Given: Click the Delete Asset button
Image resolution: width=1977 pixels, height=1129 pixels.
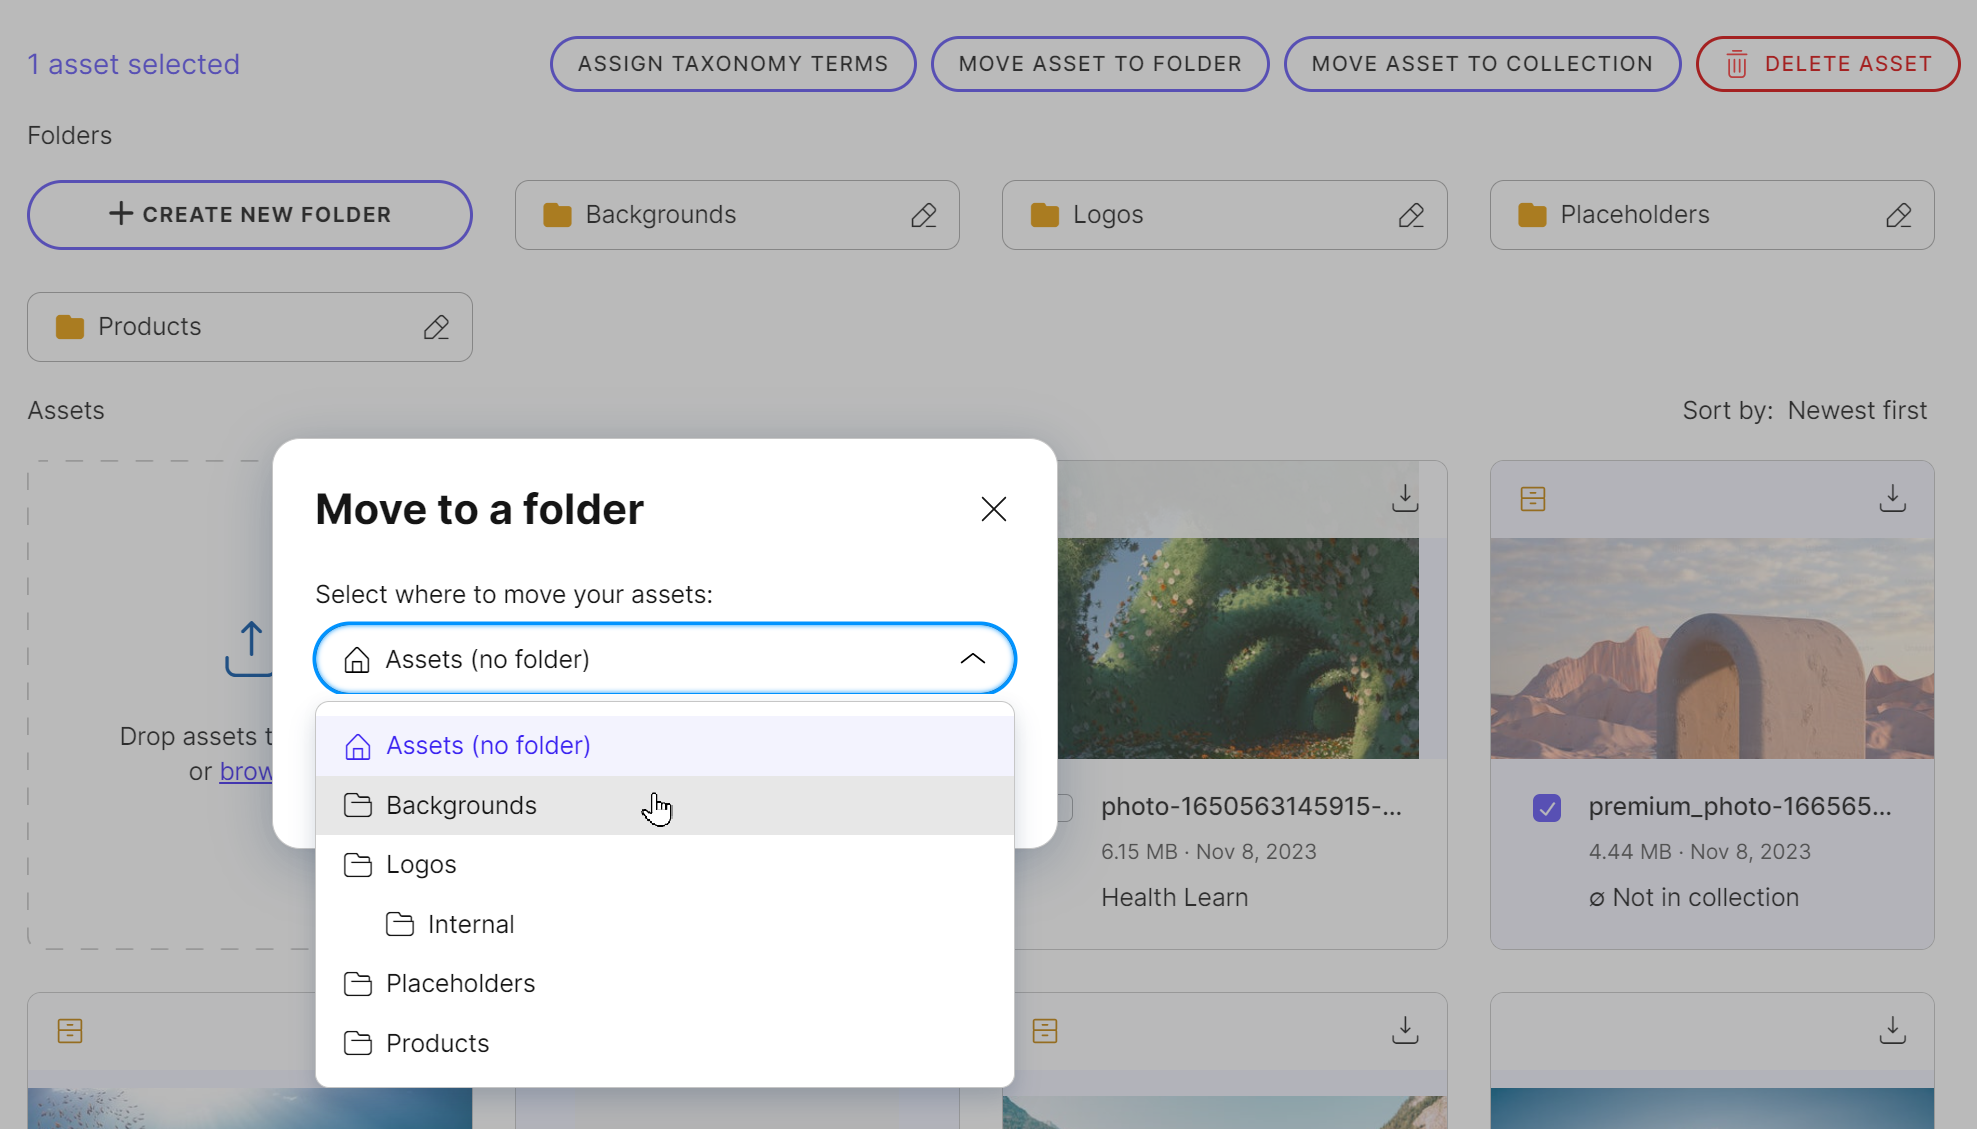Looking at the screenshot, I should click(x=1827, y=64).
